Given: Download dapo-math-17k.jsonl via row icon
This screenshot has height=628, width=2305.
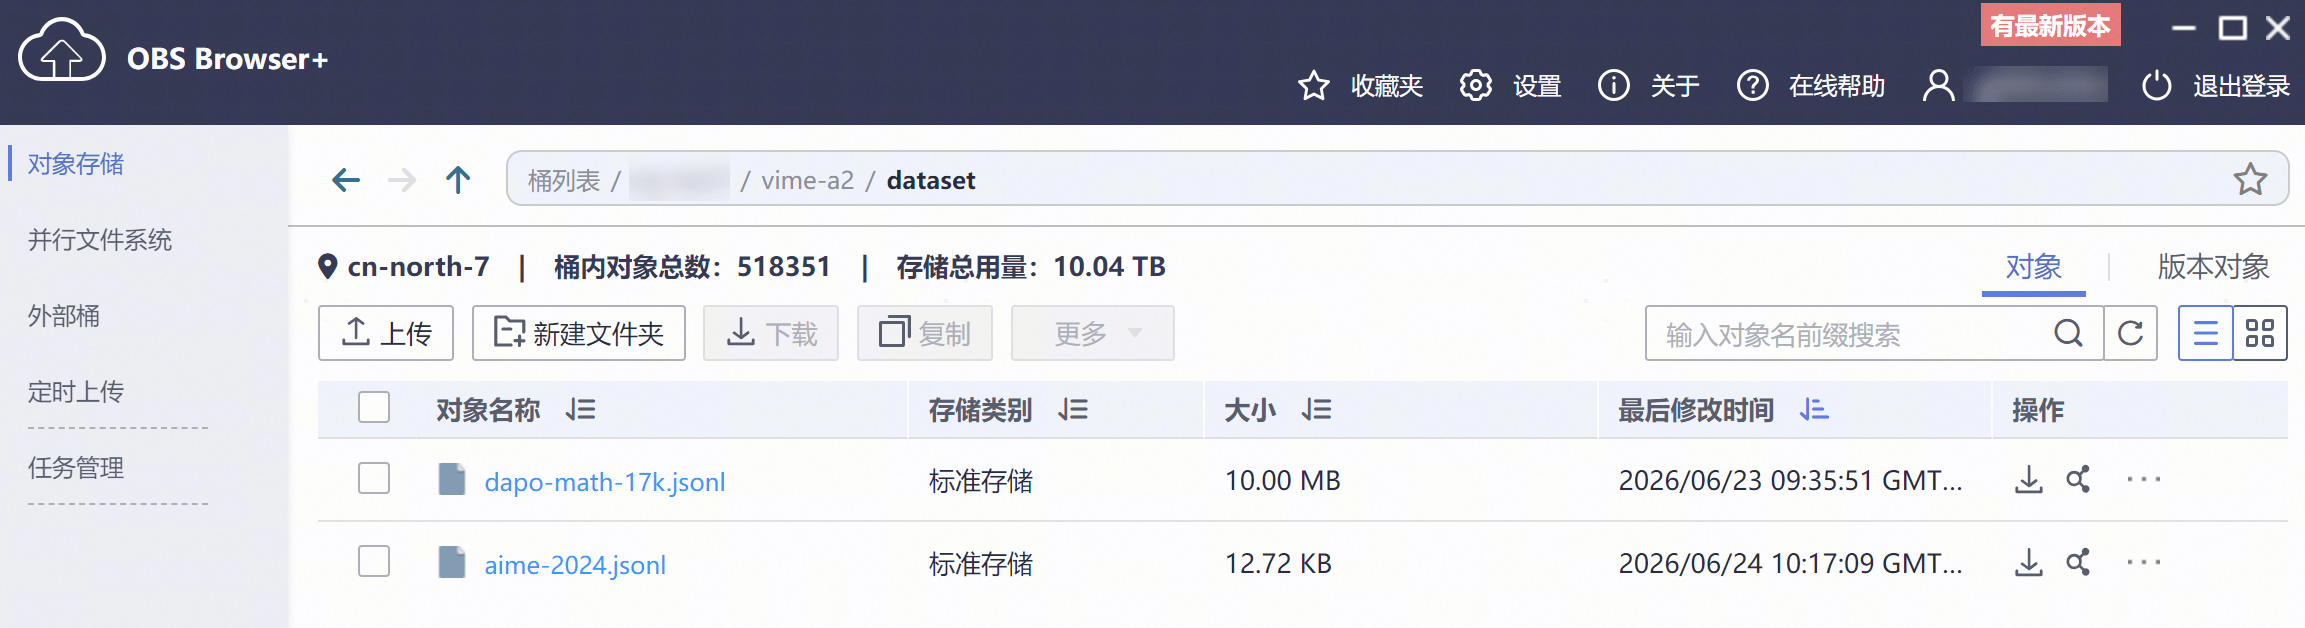Looking at the screenshot, I should click(2028, 480).
